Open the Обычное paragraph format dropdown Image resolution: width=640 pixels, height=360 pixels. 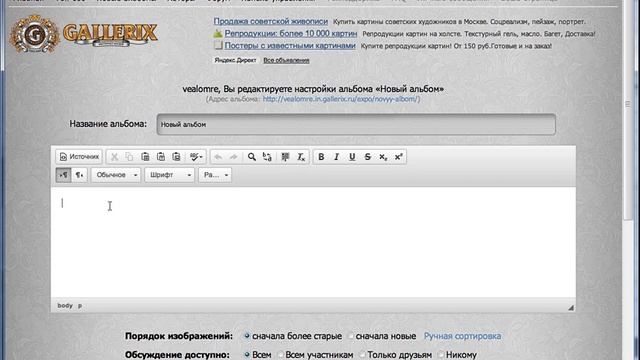tap(116, 175)
